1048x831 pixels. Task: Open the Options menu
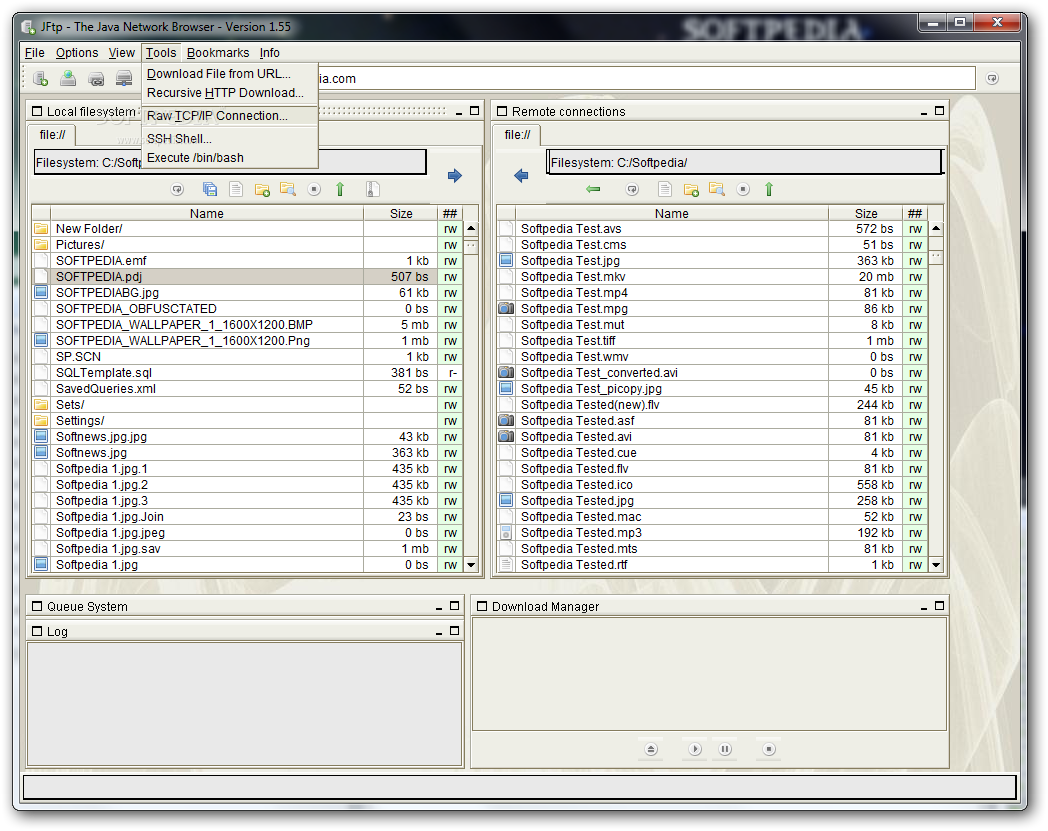(77, 53)
